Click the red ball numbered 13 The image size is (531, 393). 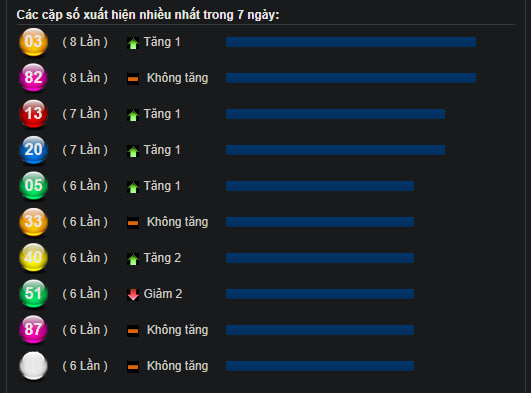coord(33,114)
